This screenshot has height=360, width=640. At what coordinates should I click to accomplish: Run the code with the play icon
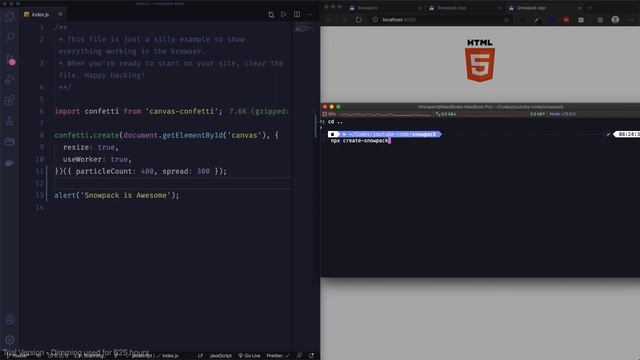(x=284, y=14)
